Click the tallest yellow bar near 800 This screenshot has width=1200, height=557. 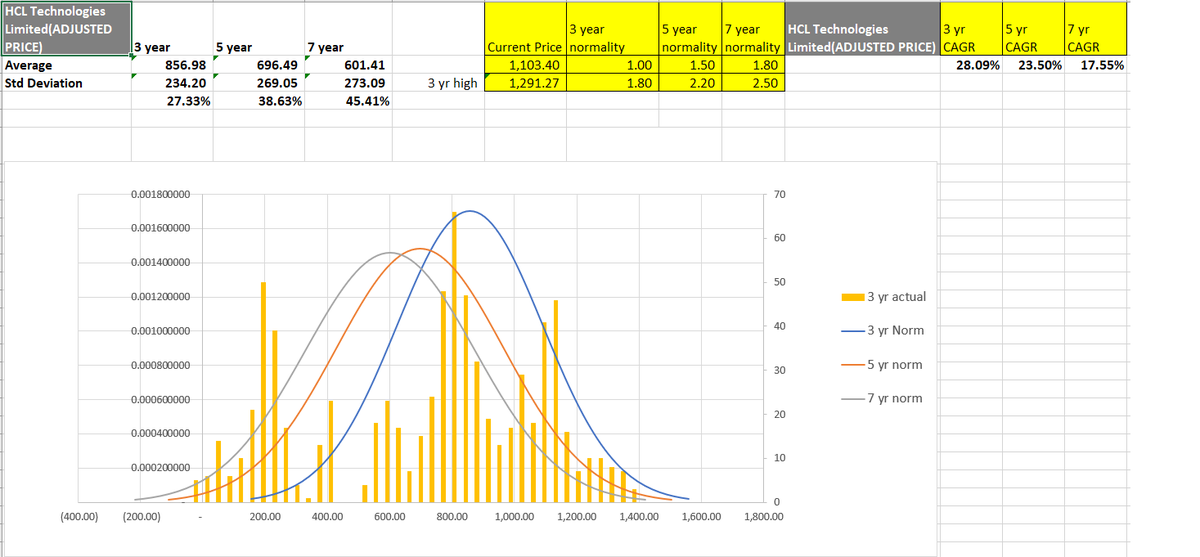click(x=454, y=356)
